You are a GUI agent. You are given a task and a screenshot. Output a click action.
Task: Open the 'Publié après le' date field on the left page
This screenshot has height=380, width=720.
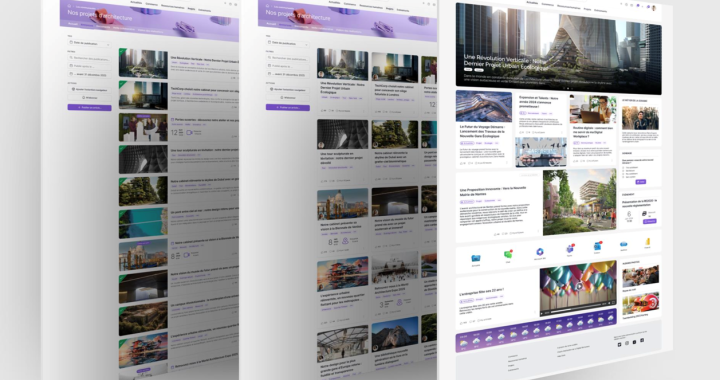coord(90,67)
